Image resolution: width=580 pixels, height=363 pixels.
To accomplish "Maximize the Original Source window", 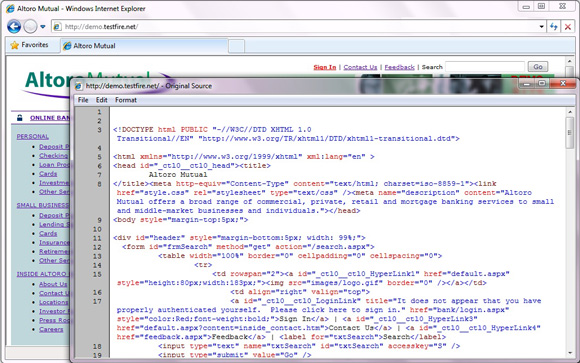I will tap(542, 84).
